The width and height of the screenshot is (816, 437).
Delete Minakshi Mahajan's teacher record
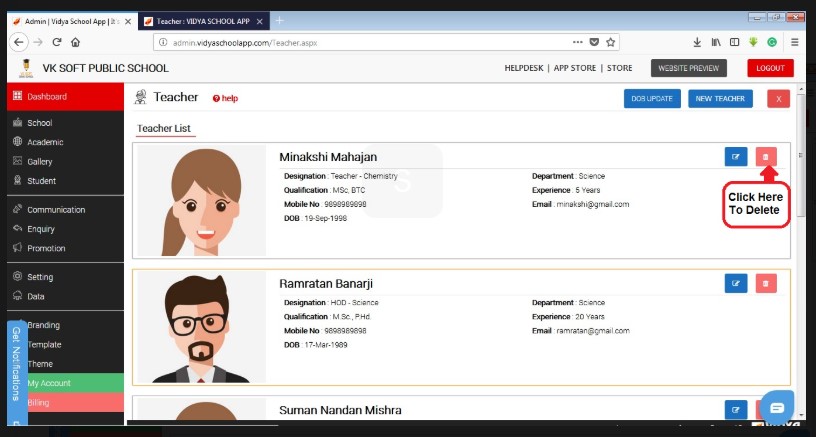point(766,157)
